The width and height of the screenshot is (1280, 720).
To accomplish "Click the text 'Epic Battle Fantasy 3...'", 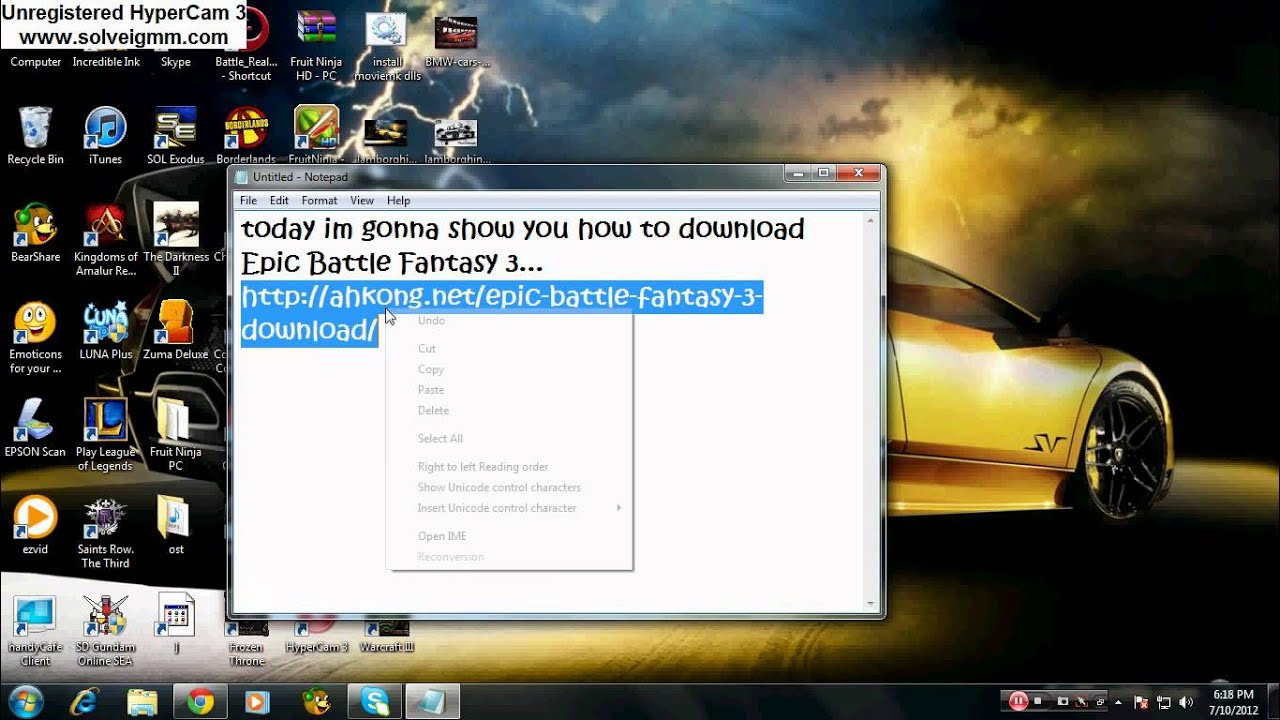I will coord(394,264).
